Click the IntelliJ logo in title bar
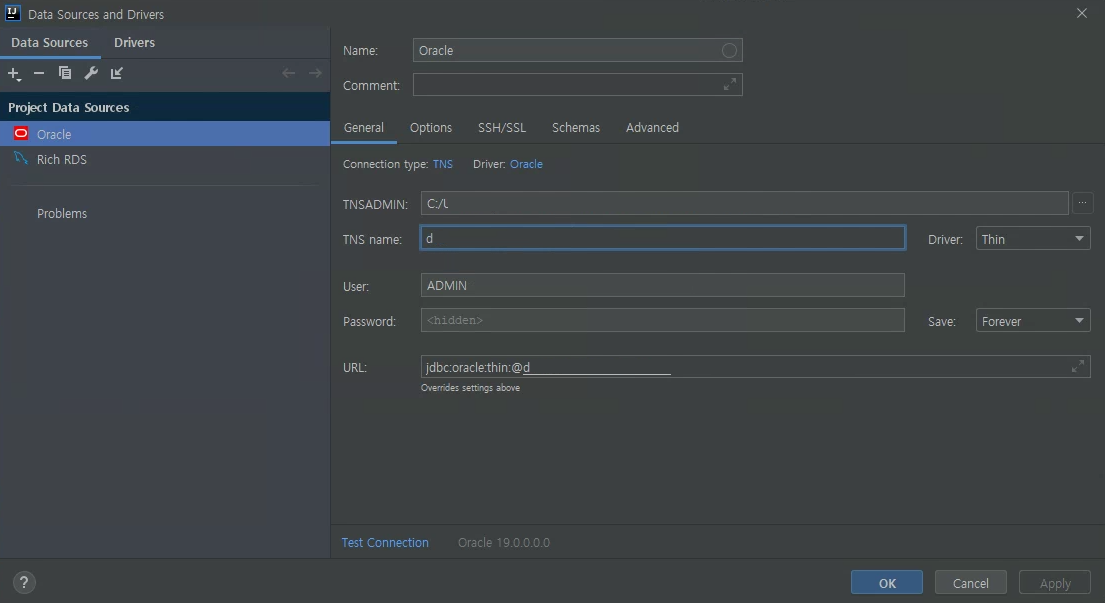The height and width of the screenshot is (603, 1105). click(x=13, y=13)
